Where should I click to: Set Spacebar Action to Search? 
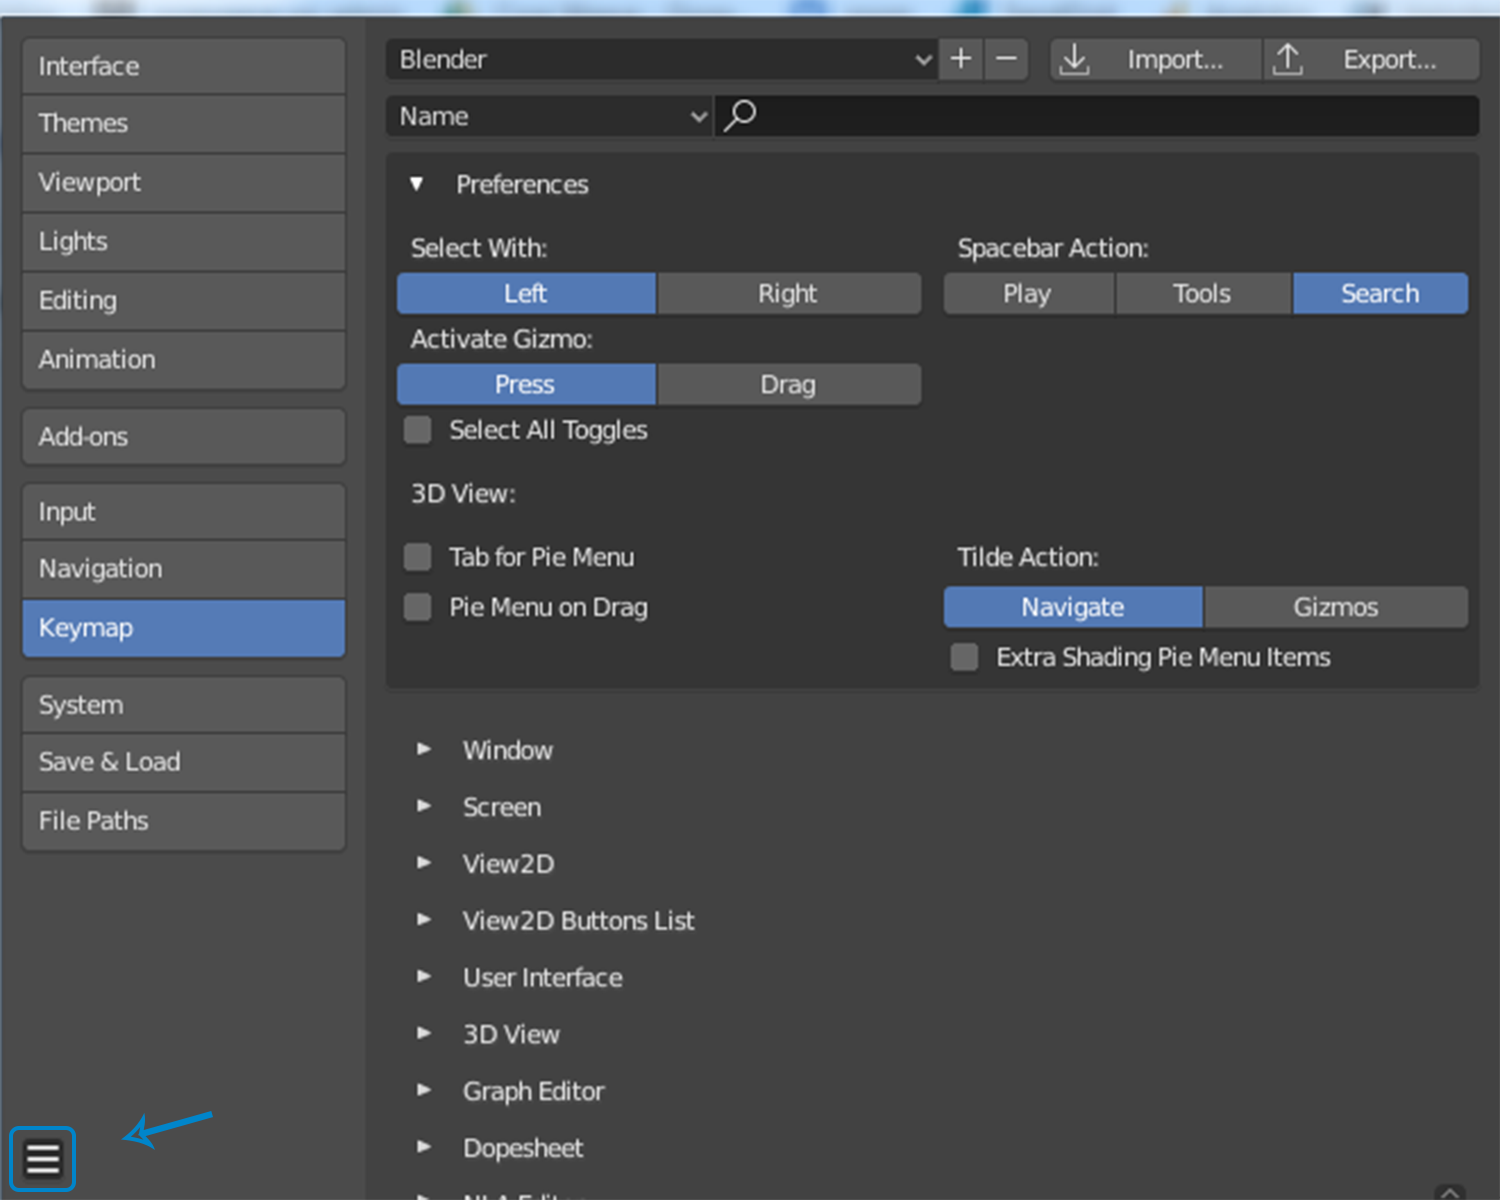point(1380,293)
